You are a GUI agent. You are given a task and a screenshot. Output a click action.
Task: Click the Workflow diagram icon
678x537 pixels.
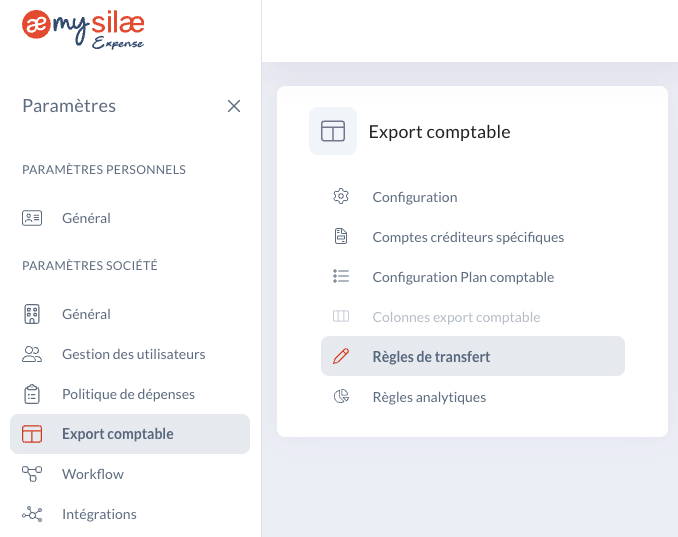point(32,474)
